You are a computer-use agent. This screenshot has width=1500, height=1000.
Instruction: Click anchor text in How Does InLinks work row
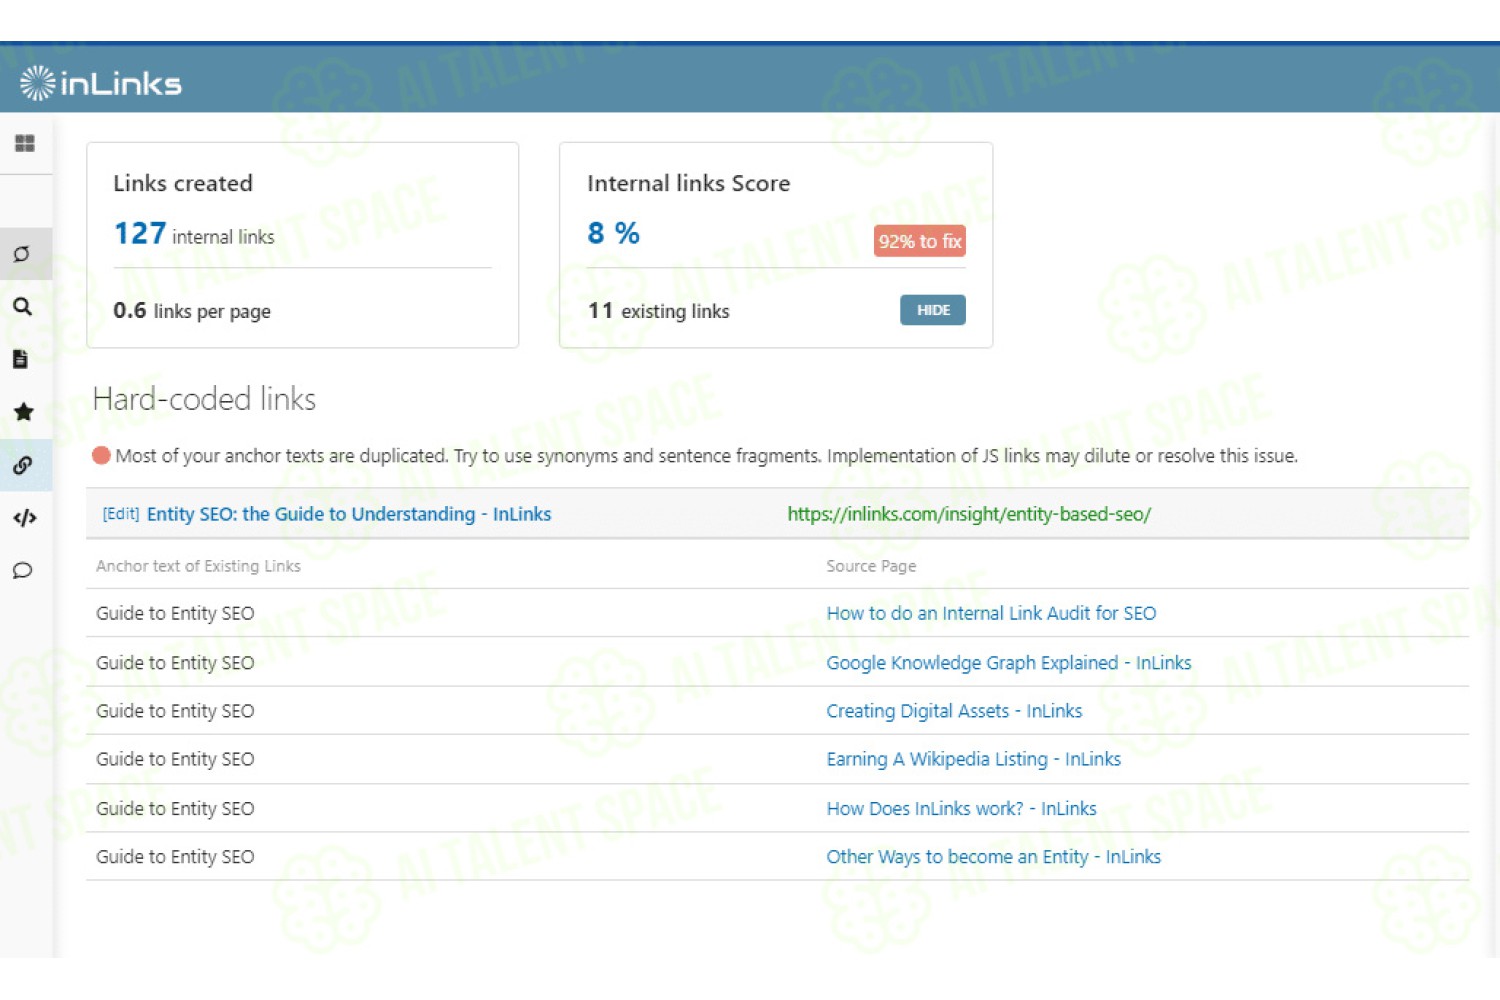[175, 808]
